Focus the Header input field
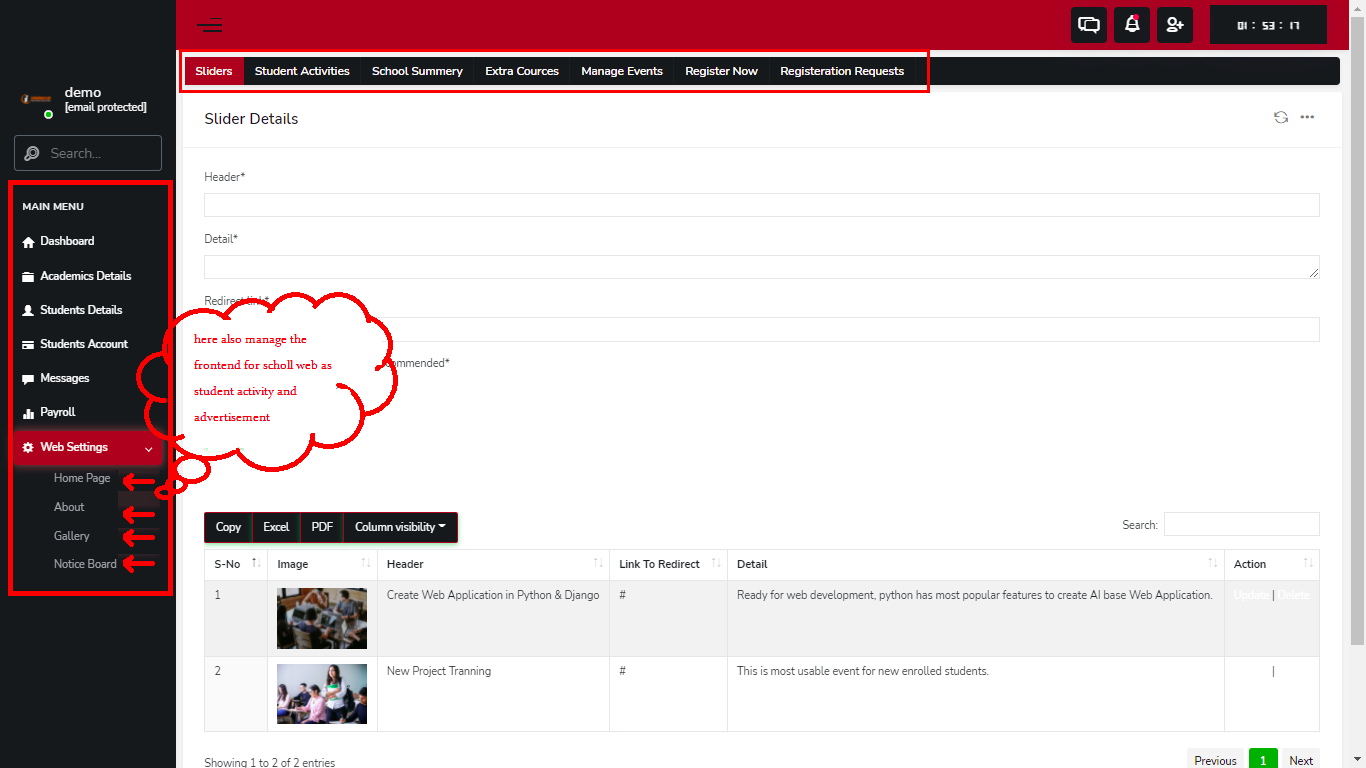This screenshot has width=1366, height=768. tap(762, 205)
